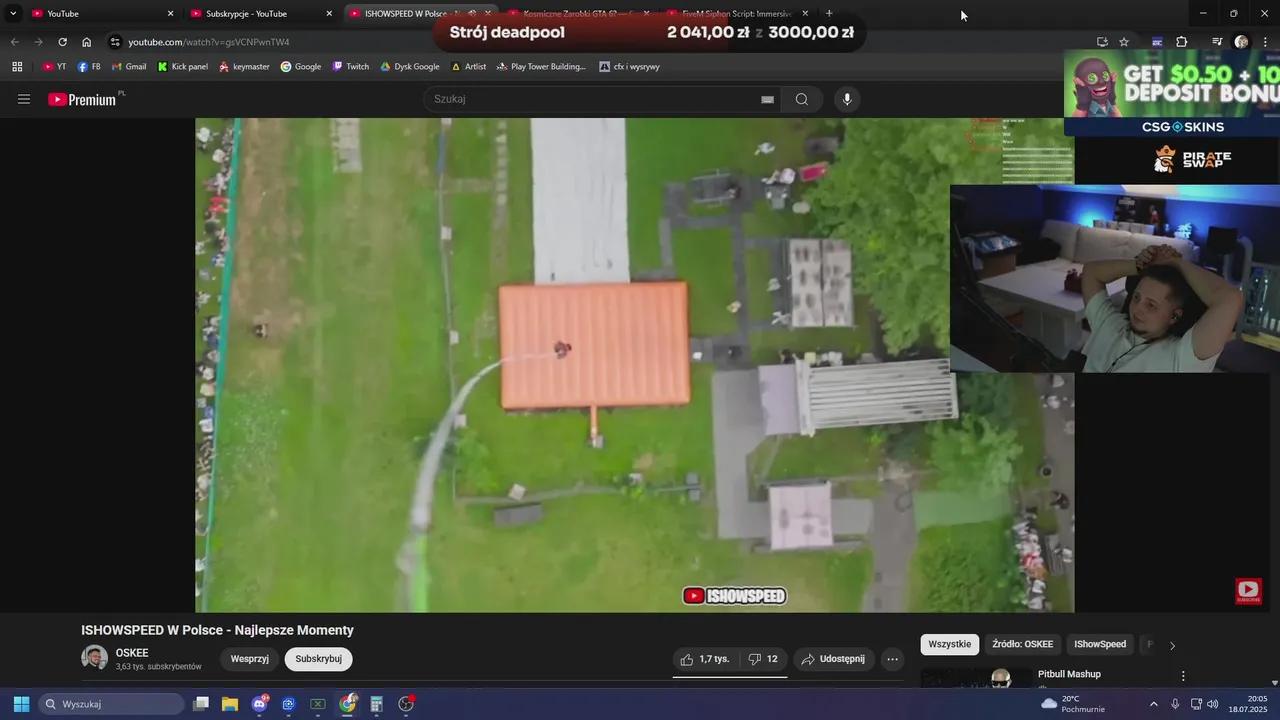Open more actions three-dot menu under video
This screenshot has height=720, width=1280.
coord(893,659)
